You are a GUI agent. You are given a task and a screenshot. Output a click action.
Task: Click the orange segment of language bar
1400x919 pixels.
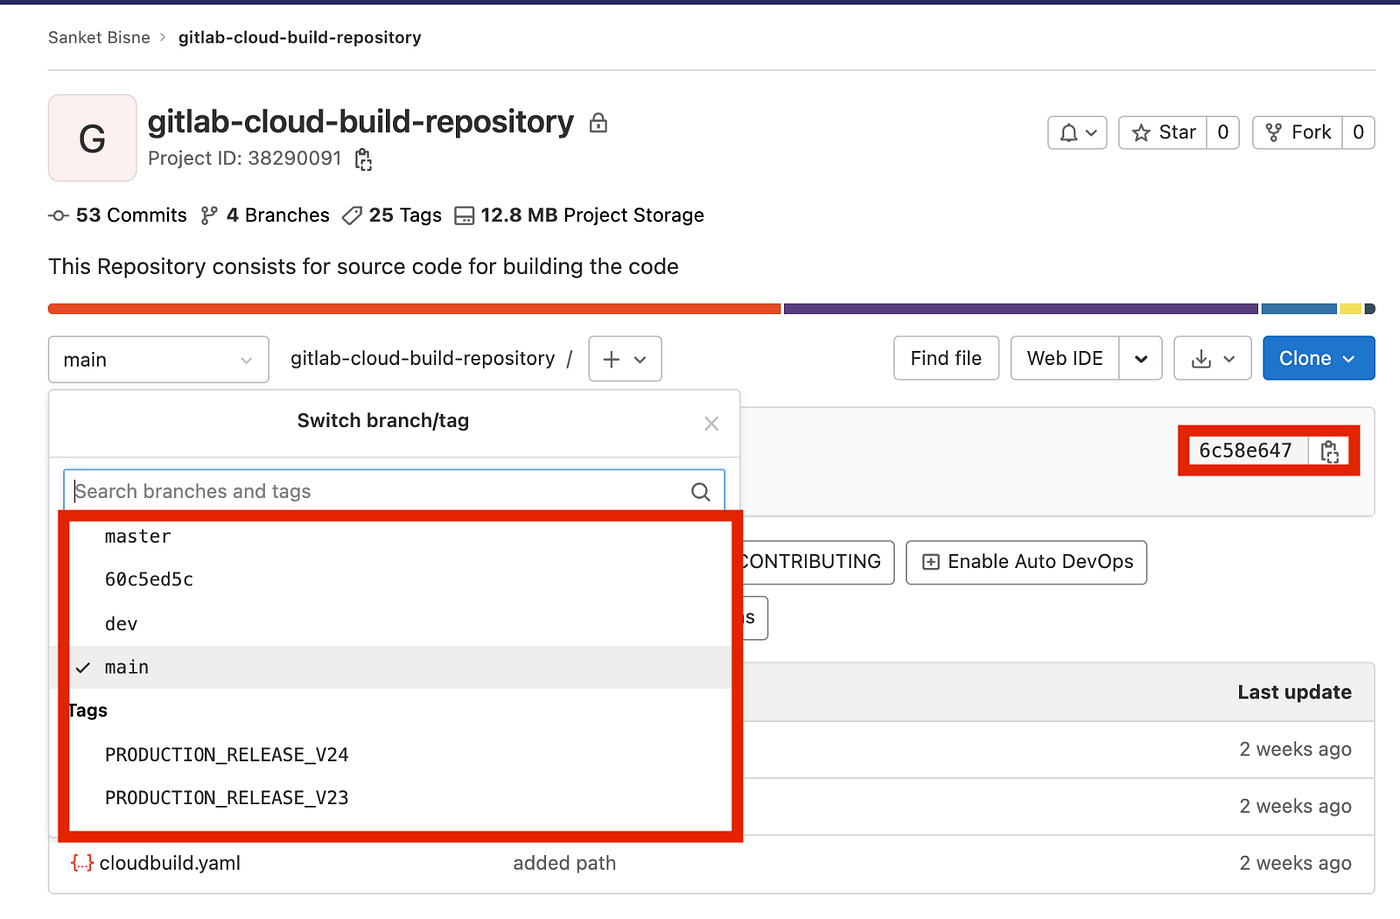point(414,309)
